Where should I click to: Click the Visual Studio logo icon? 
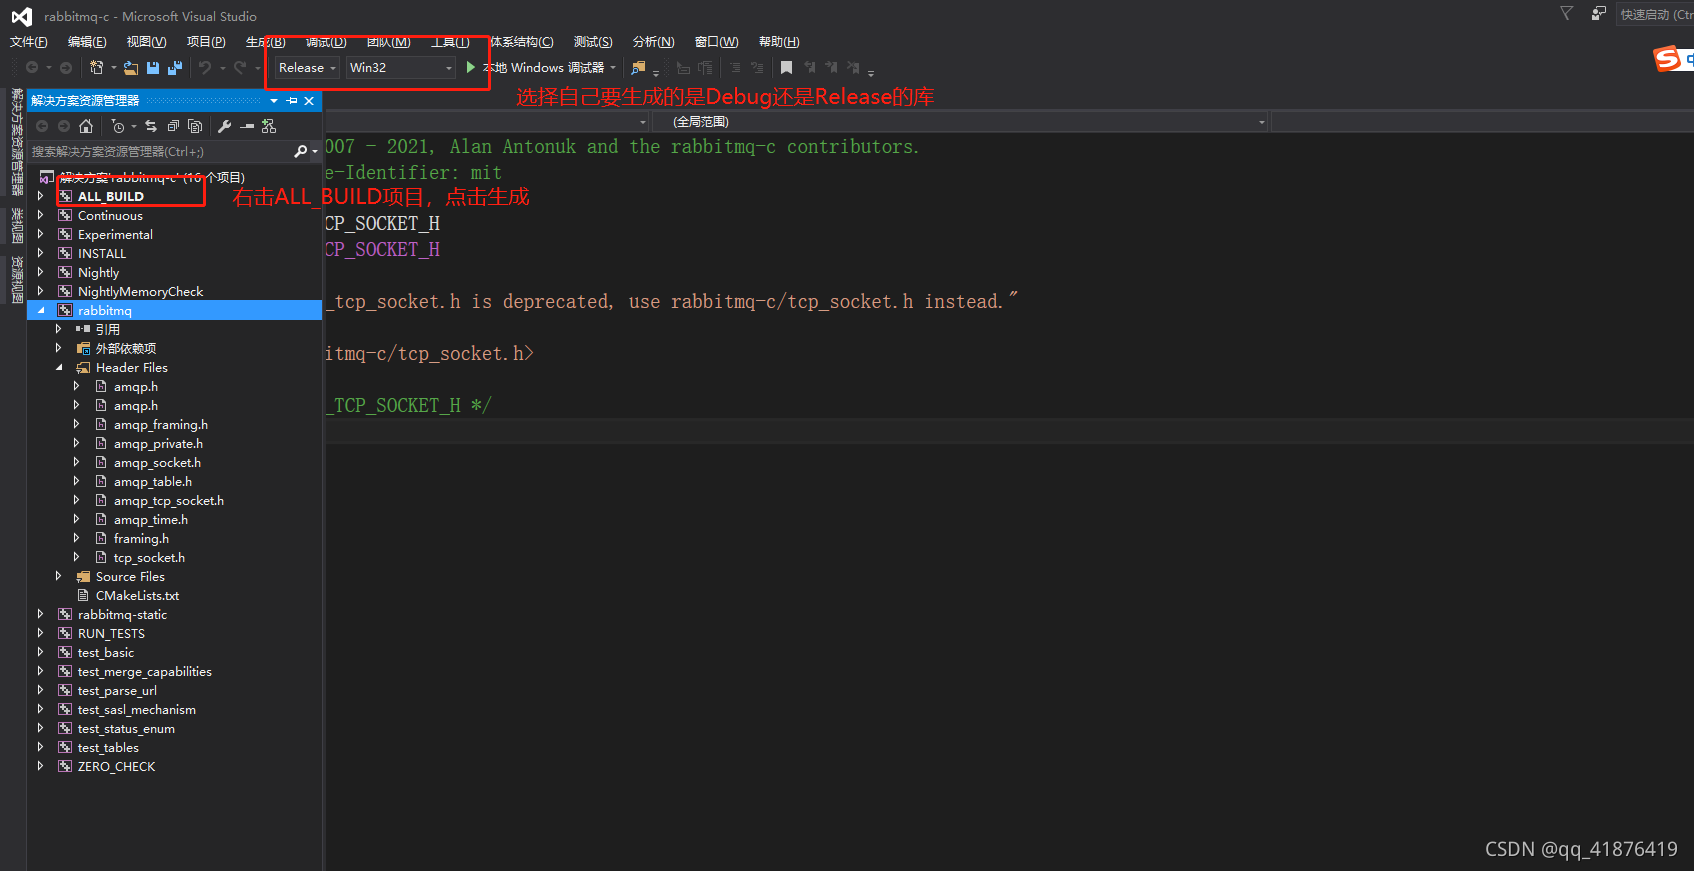pyautogui.click(x=21, y=16)
